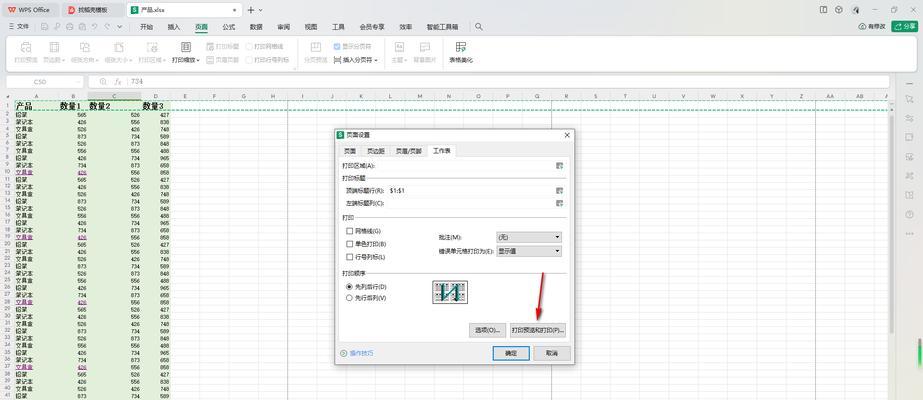This screenshot has height=400, width=923.
Task: Open the 操作技巧 link
Action: (x=361, y=353)
